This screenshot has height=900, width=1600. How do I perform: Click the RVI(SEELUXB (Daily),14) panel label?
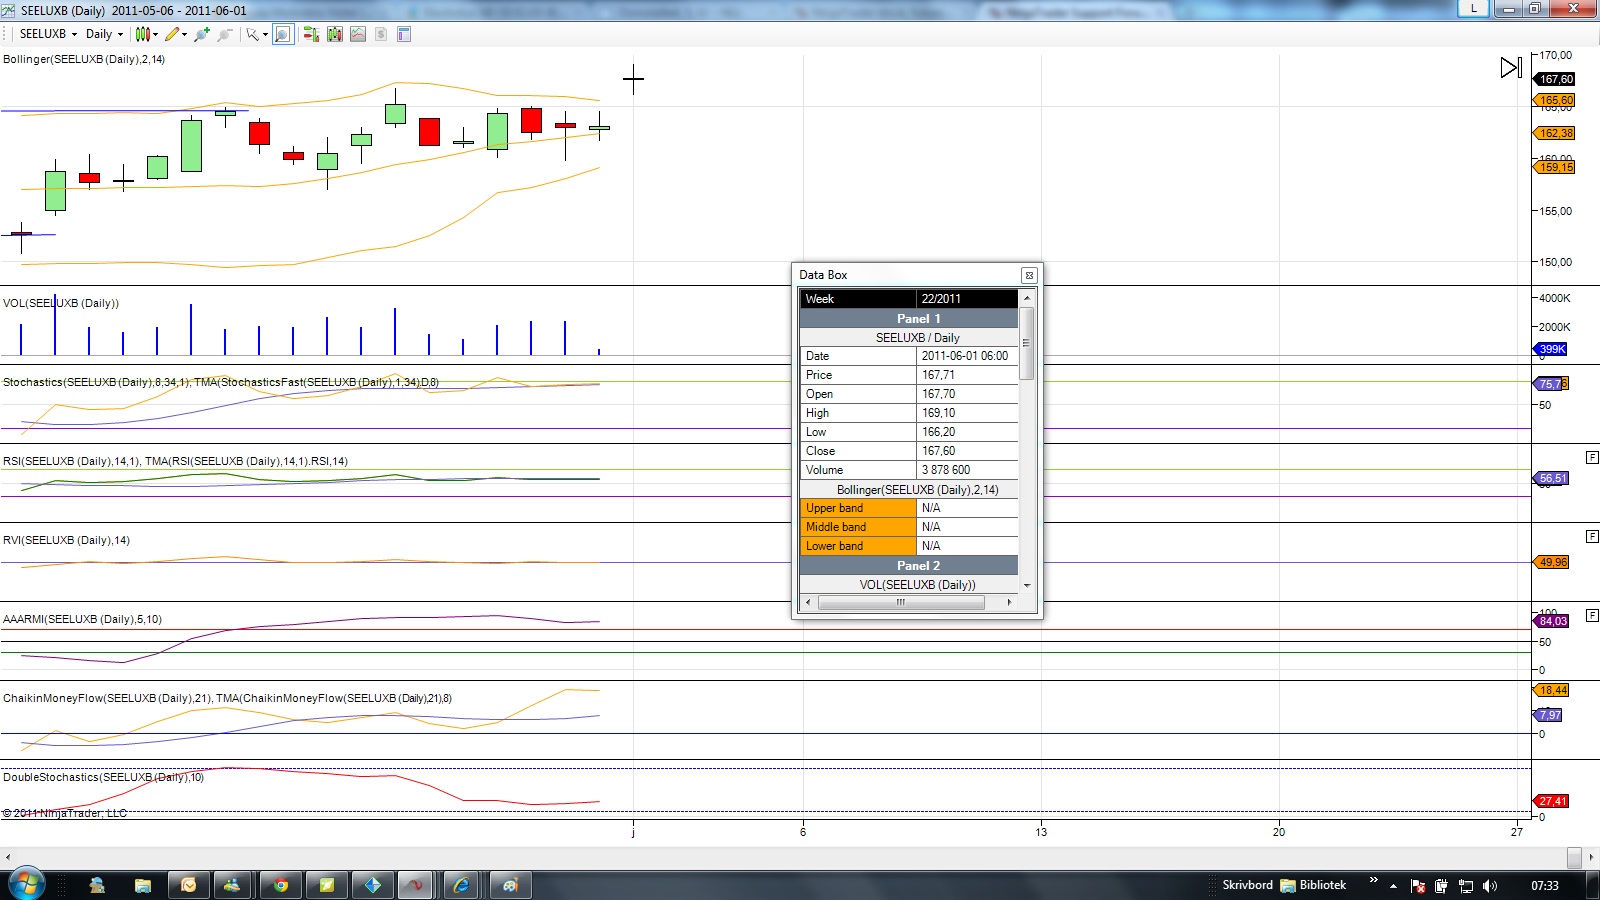[66, 540]
